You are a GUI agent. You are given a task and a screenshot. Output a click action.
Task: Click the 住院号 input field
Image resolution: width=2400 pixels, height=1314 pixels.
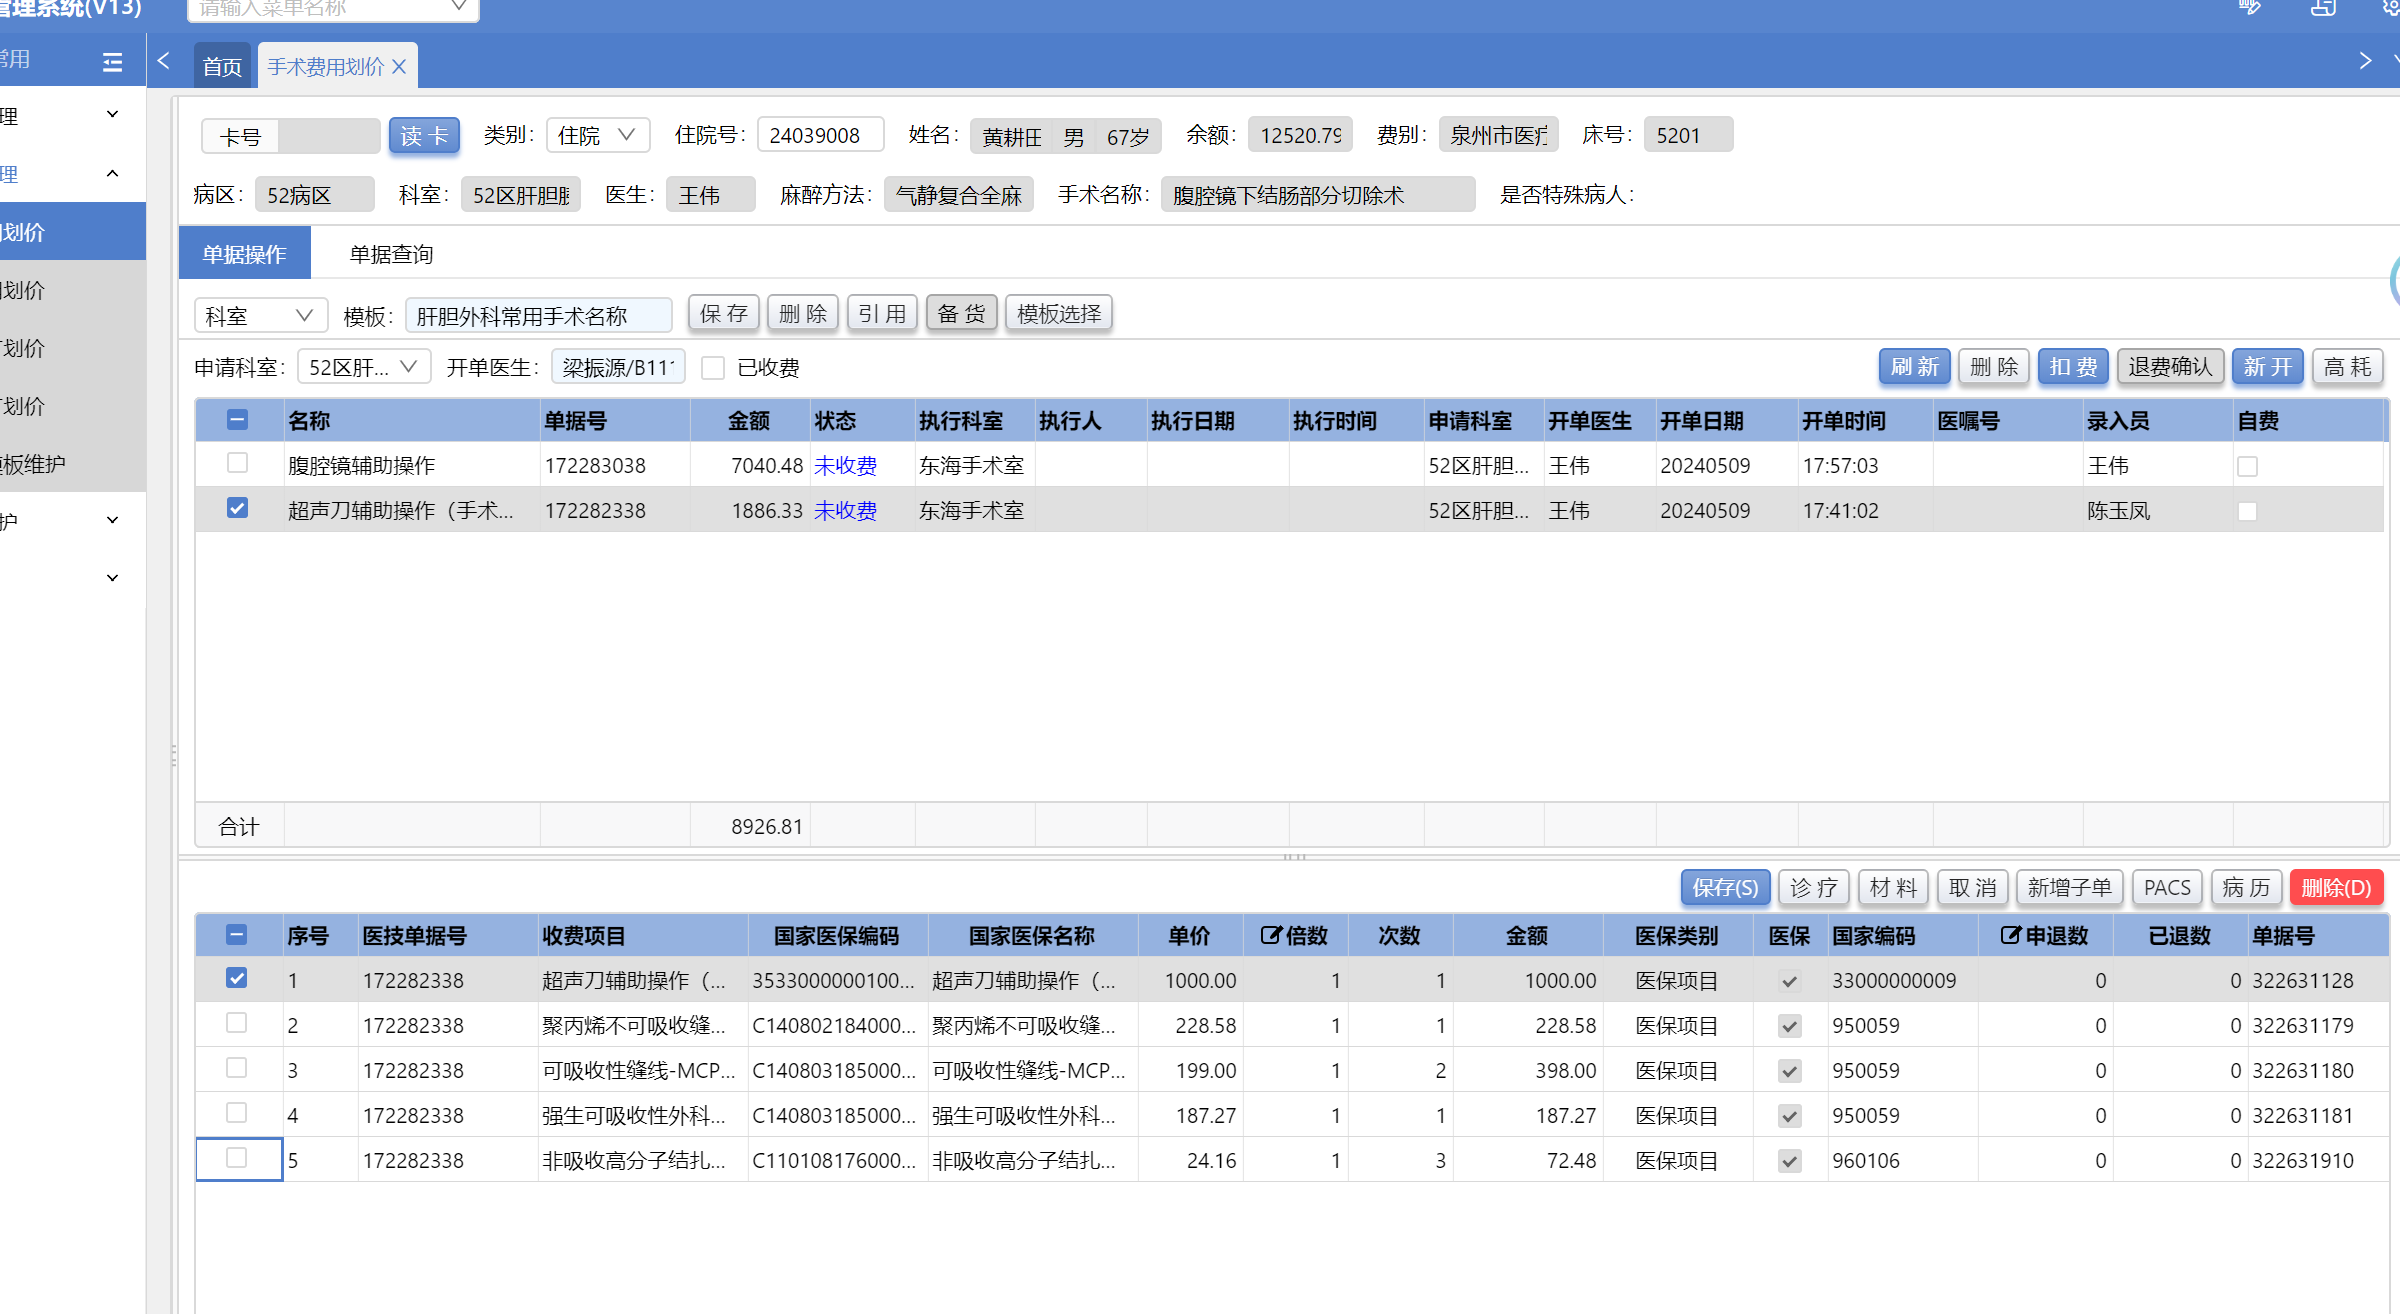click(x=820, y=135)
